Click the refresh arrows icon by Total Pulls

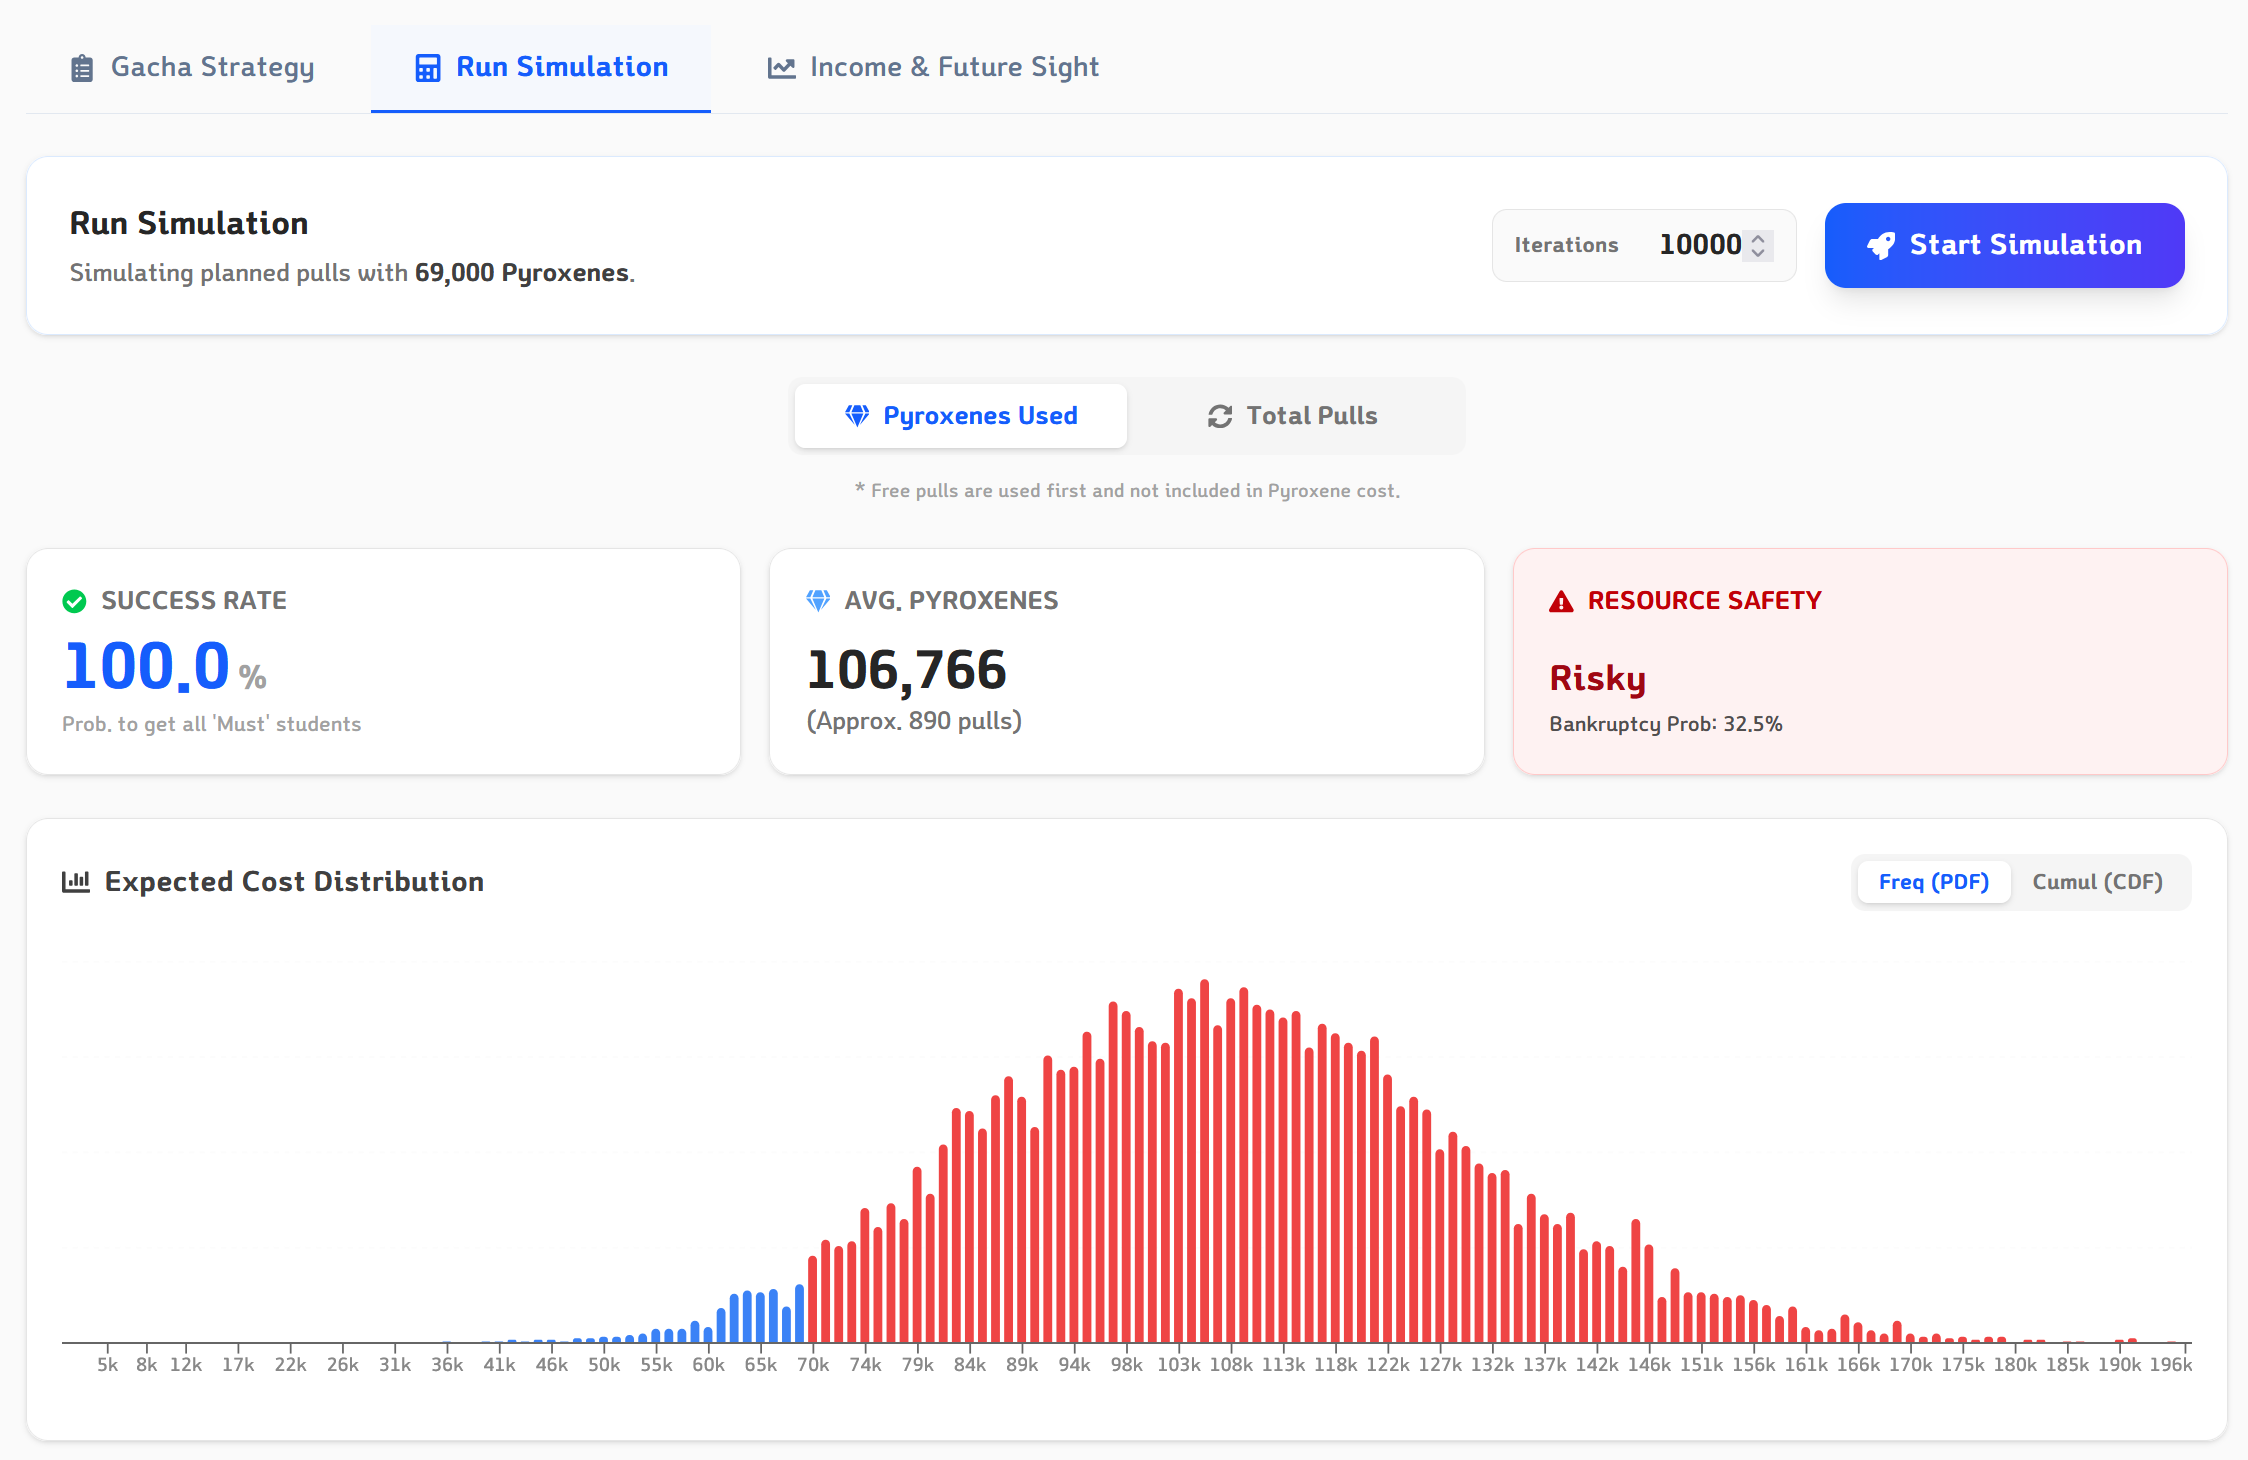pyautogui.click(x=1220, y=416)
